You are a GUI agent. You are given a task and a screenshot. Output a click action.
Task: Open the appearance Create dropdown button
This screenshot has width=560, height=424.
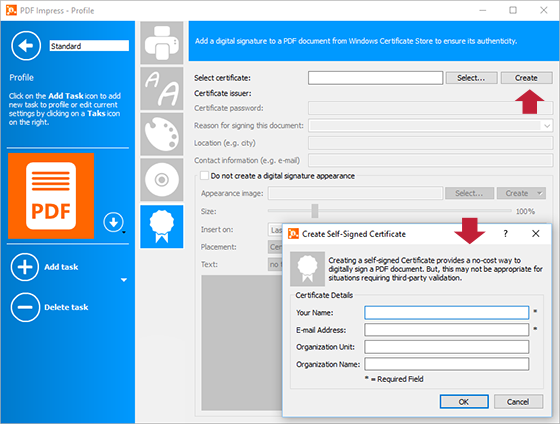pos(521,193)
